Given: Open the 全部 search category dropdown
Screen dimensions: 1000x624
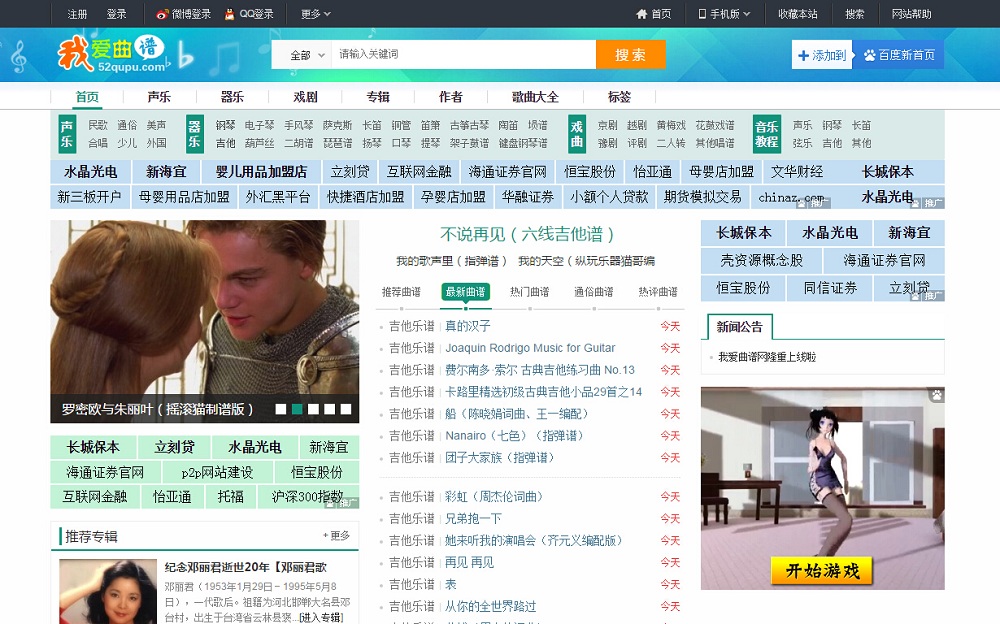Looking at the screenshot, I should (x=307, y=55).
